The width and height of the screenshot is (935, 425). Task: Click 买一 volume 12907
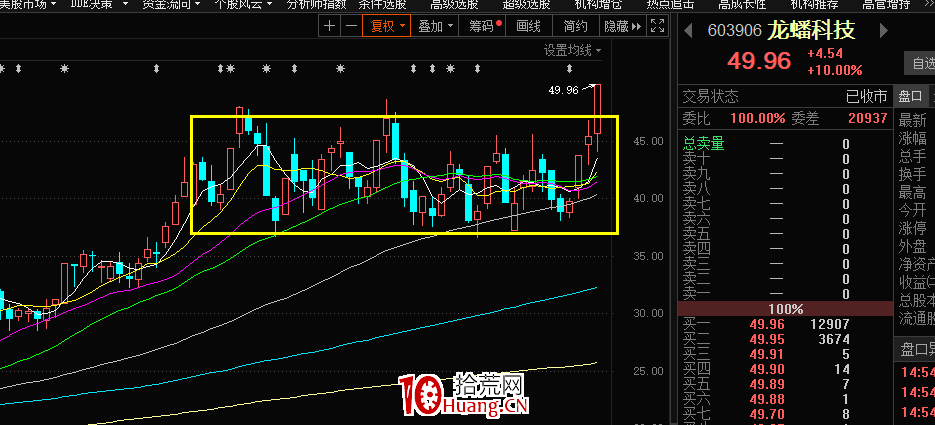click(829, 325)
